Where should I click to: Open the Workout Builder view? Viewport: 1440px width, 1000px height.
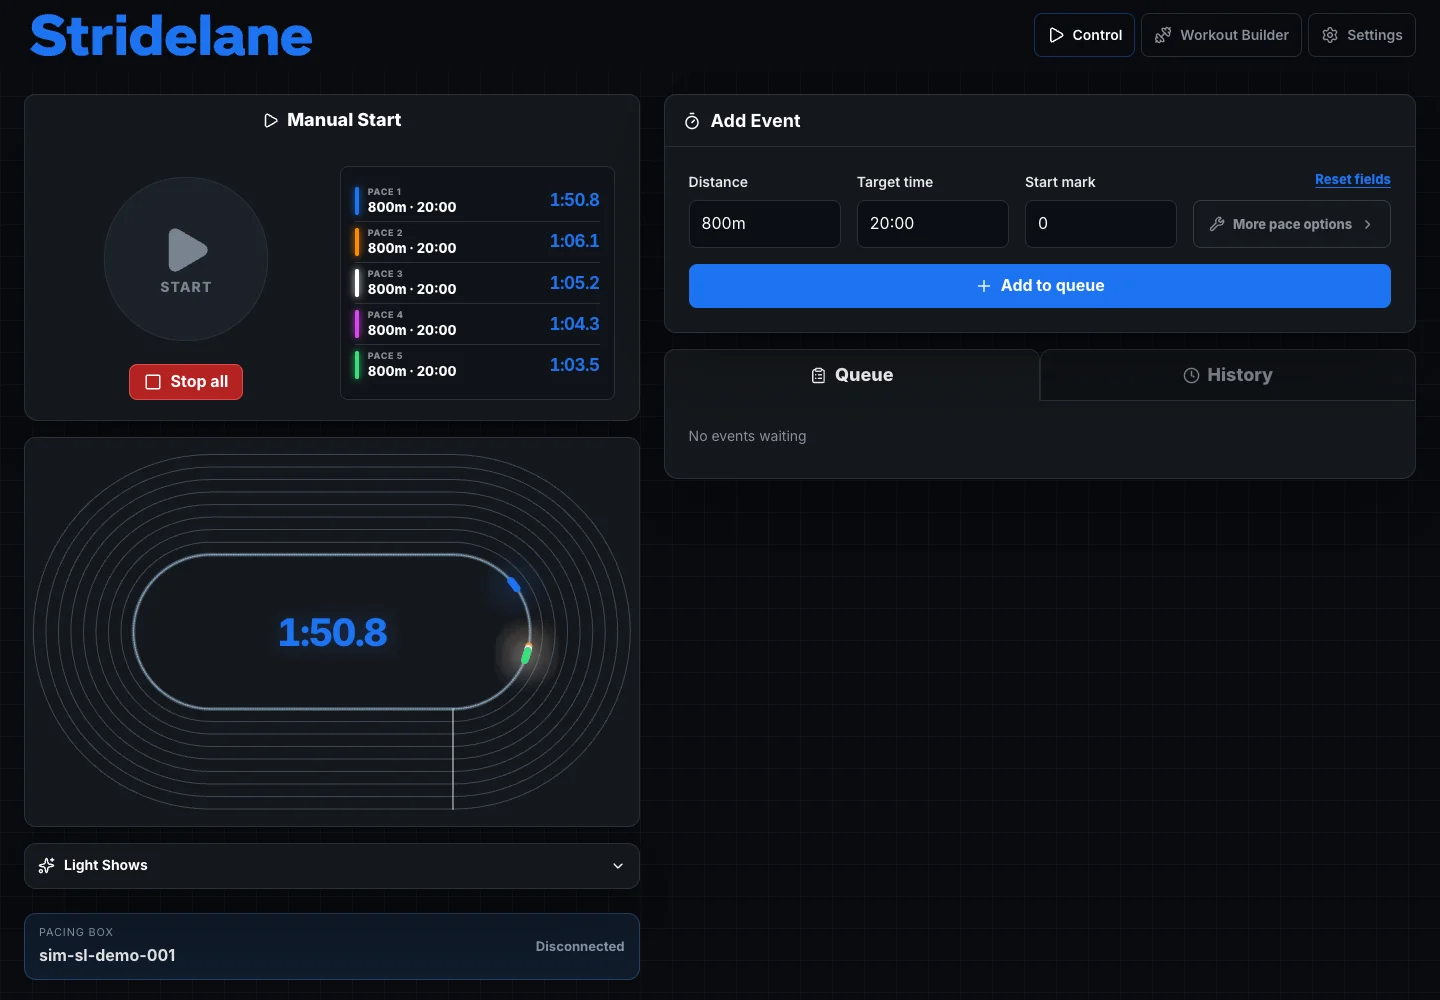pos(1221,35)
